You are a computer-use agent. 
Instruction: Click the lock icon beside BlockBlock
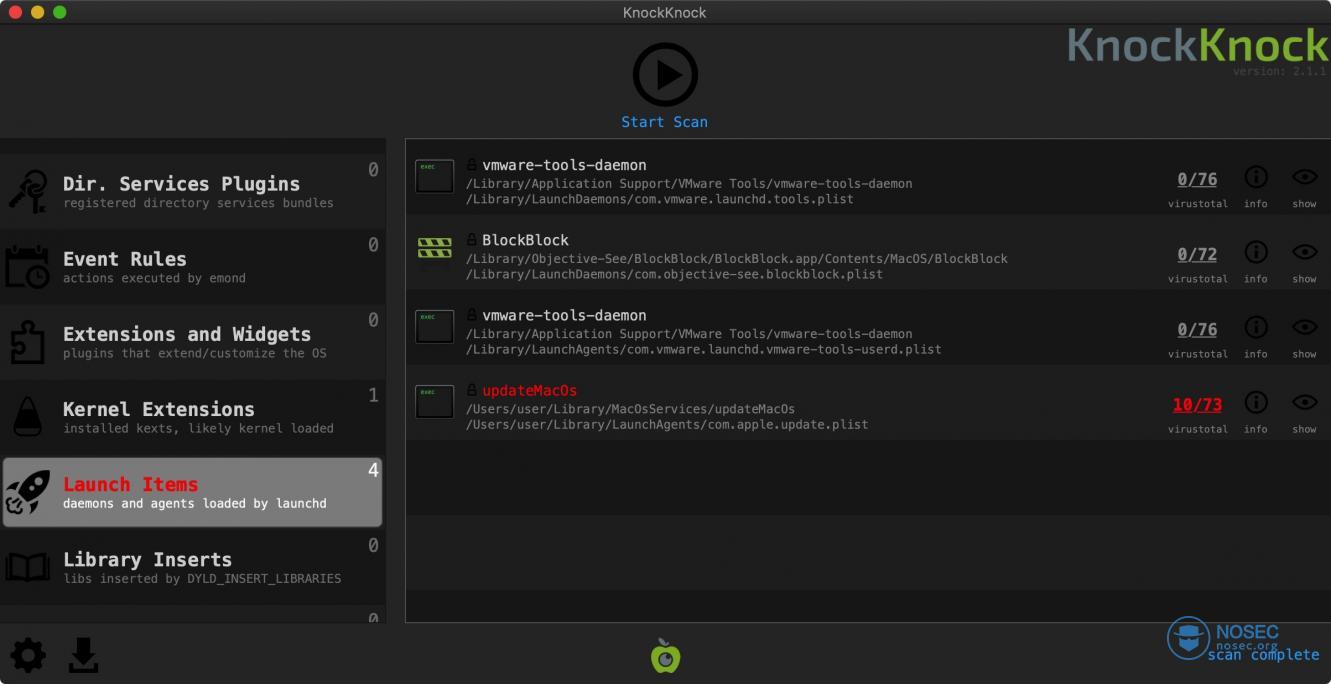472,240
